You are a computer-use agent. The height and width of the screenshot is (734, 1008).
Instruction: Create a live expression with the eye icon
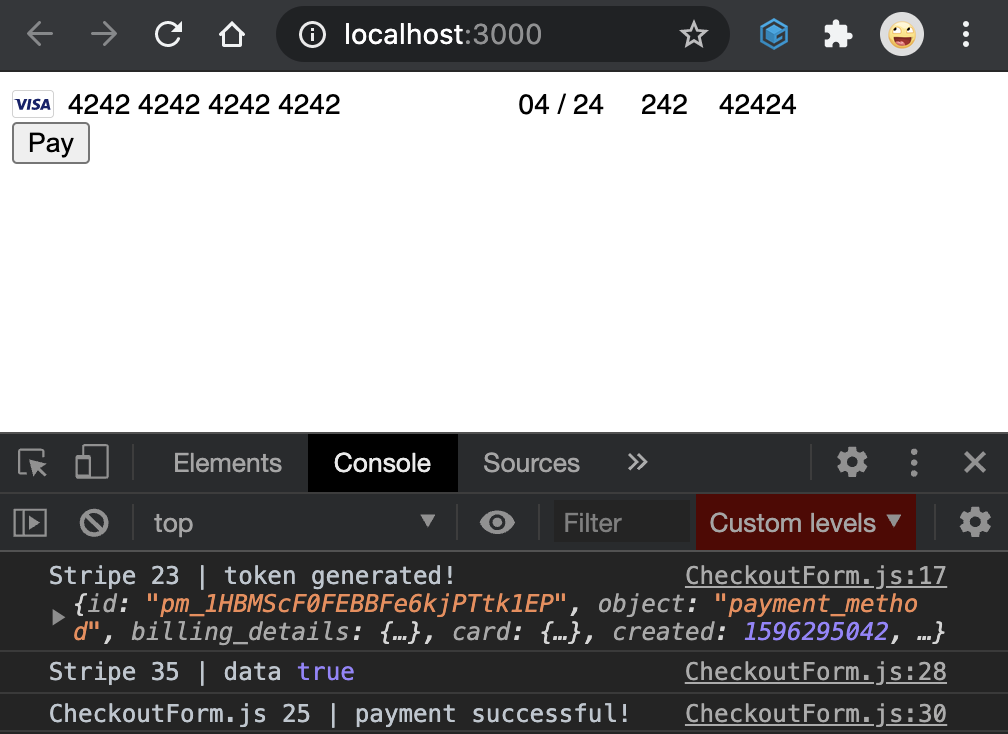pos(497,522)
